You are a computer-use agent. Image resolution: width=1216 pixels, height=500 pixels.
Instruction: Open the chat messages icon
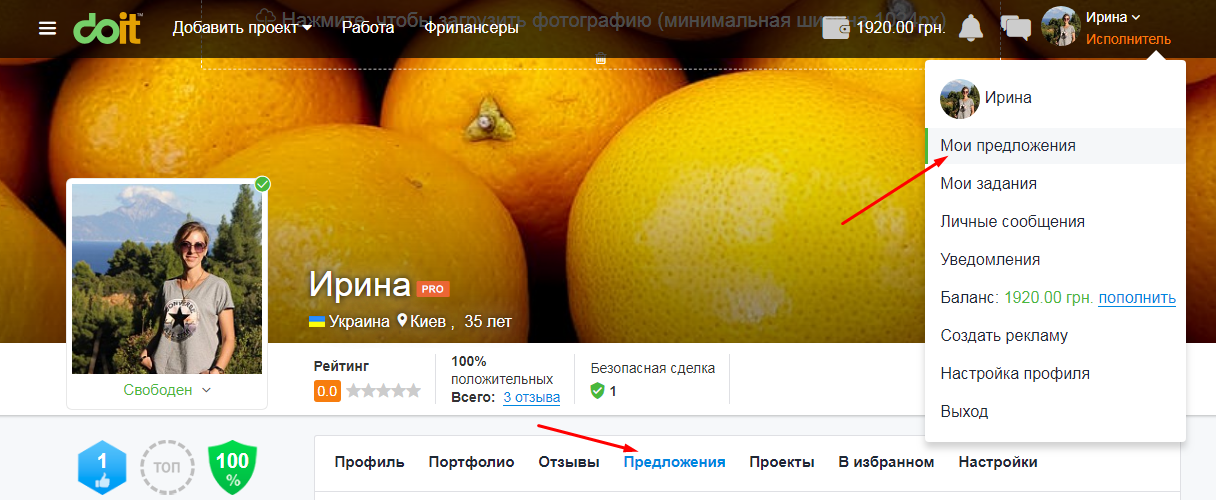pos(1016,28)
